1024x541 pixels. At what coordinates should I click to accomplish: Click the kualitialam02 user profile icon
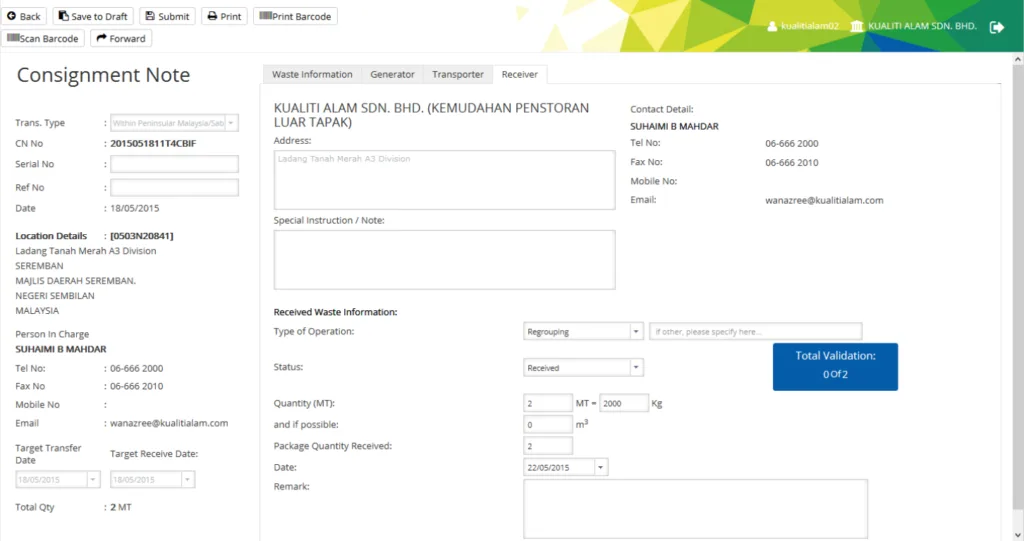[x=772, y=26]
